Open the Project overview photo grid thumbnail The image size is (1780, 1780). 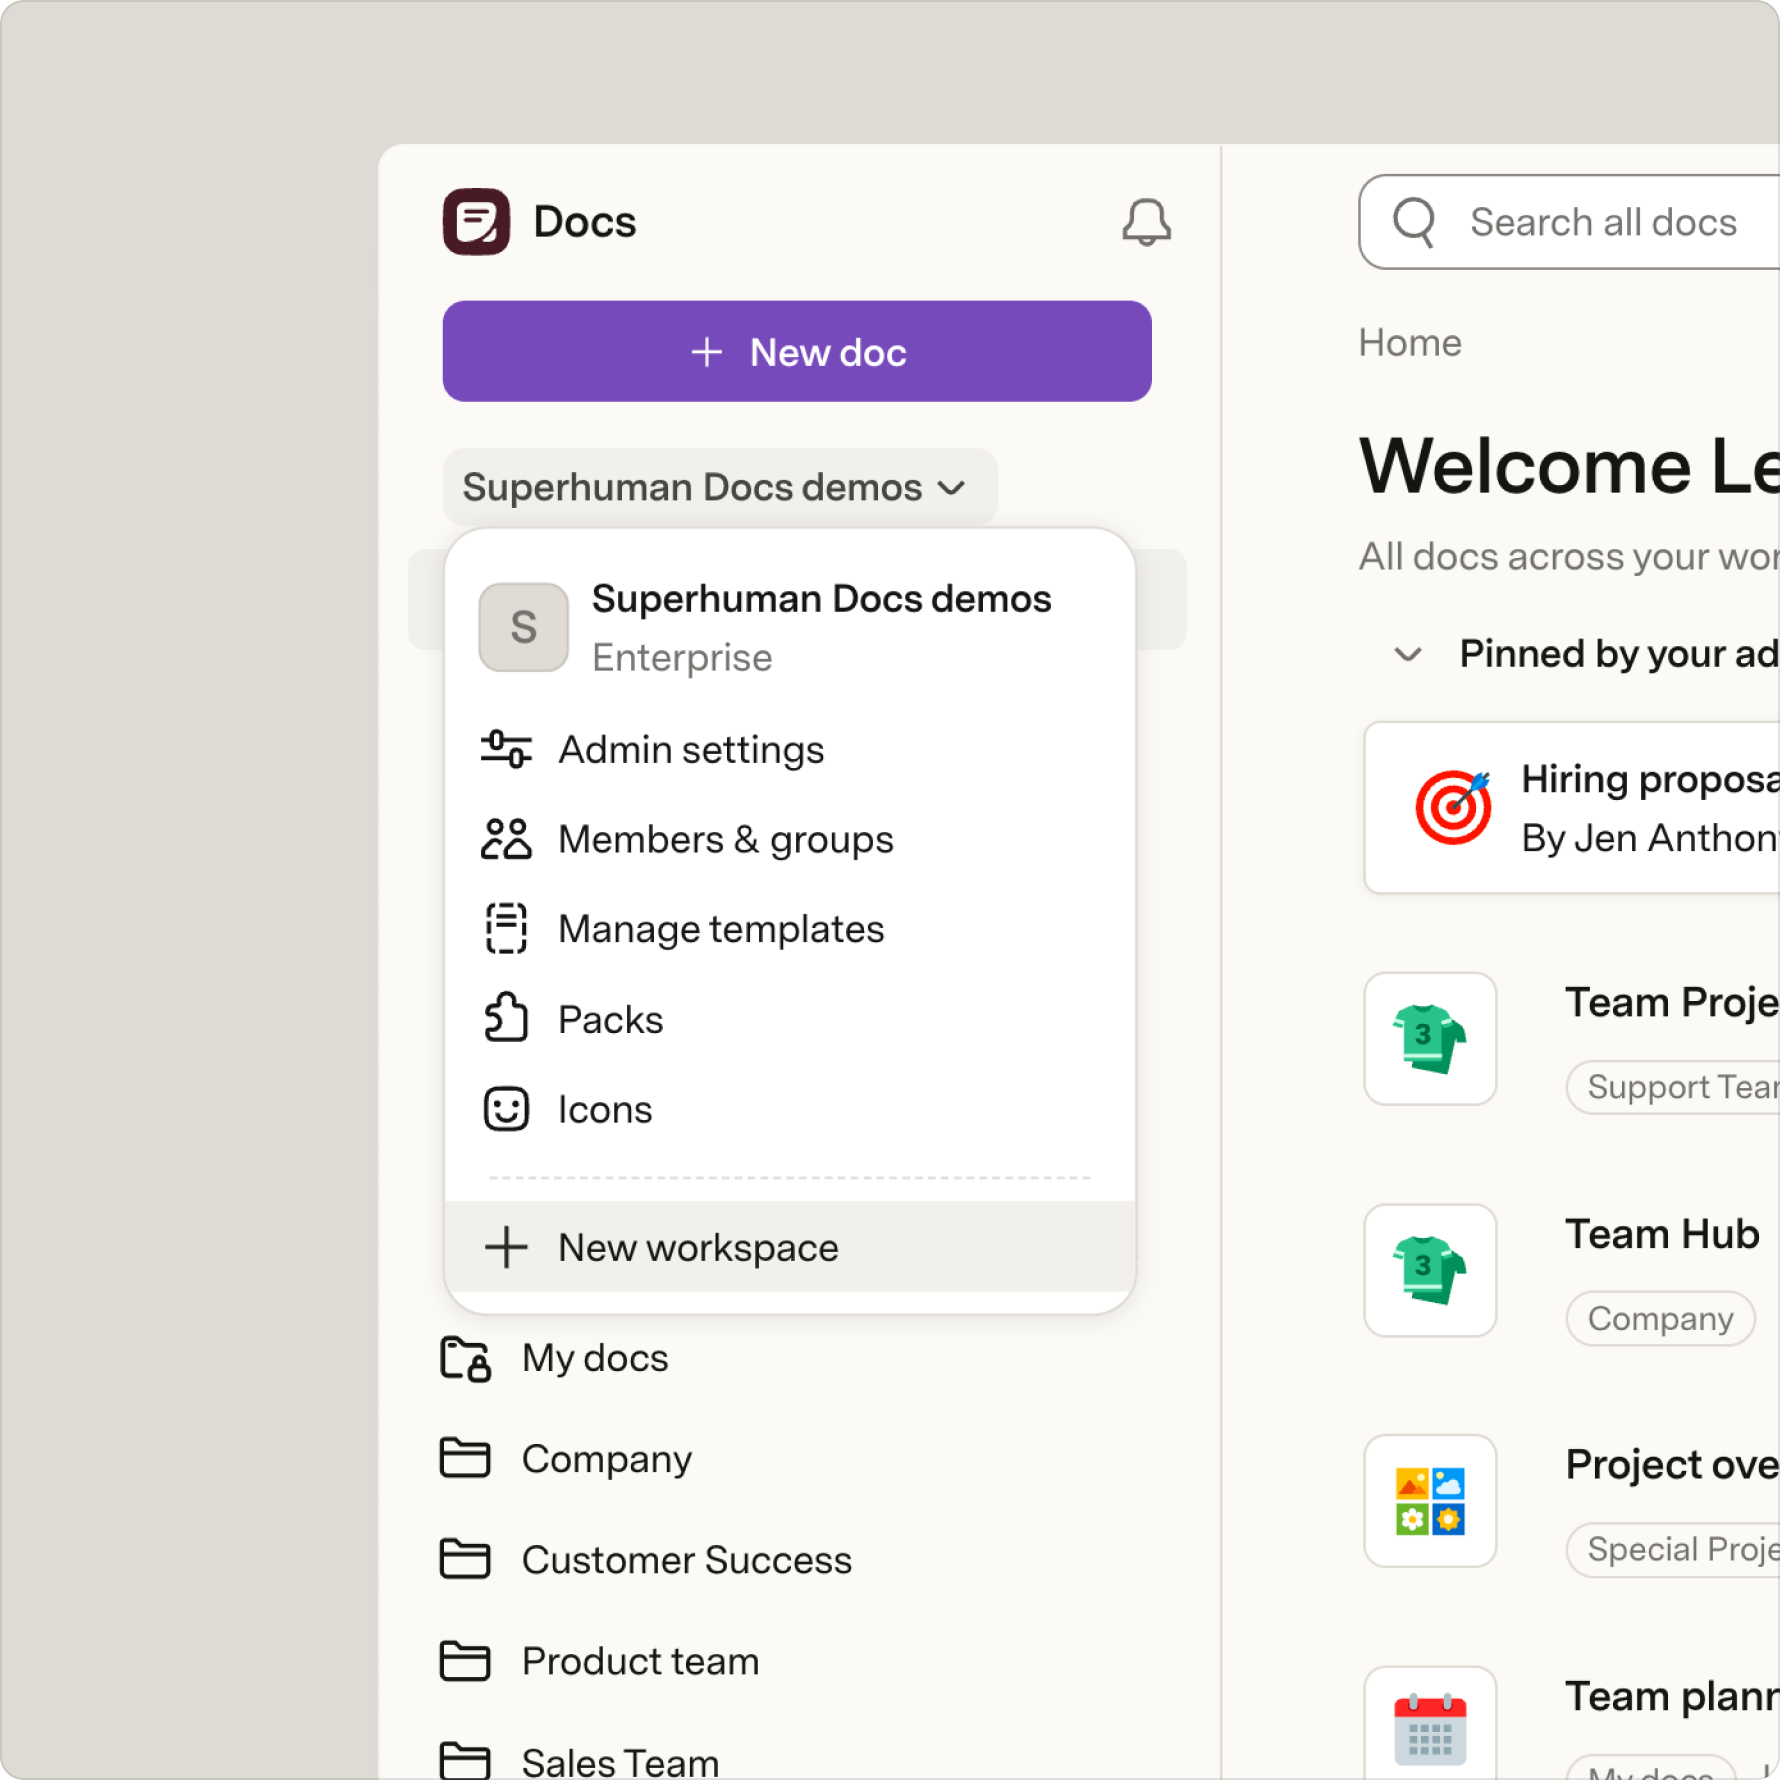click(x=1430, y=1501)
